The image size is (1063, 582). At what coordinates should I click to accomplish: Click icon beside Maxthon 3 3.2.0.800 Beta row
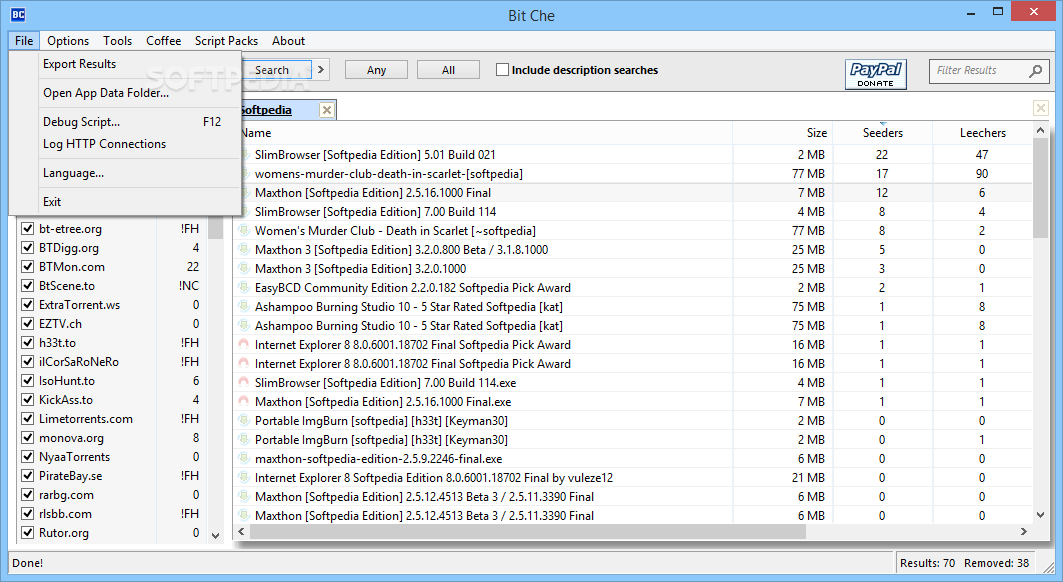244,250
